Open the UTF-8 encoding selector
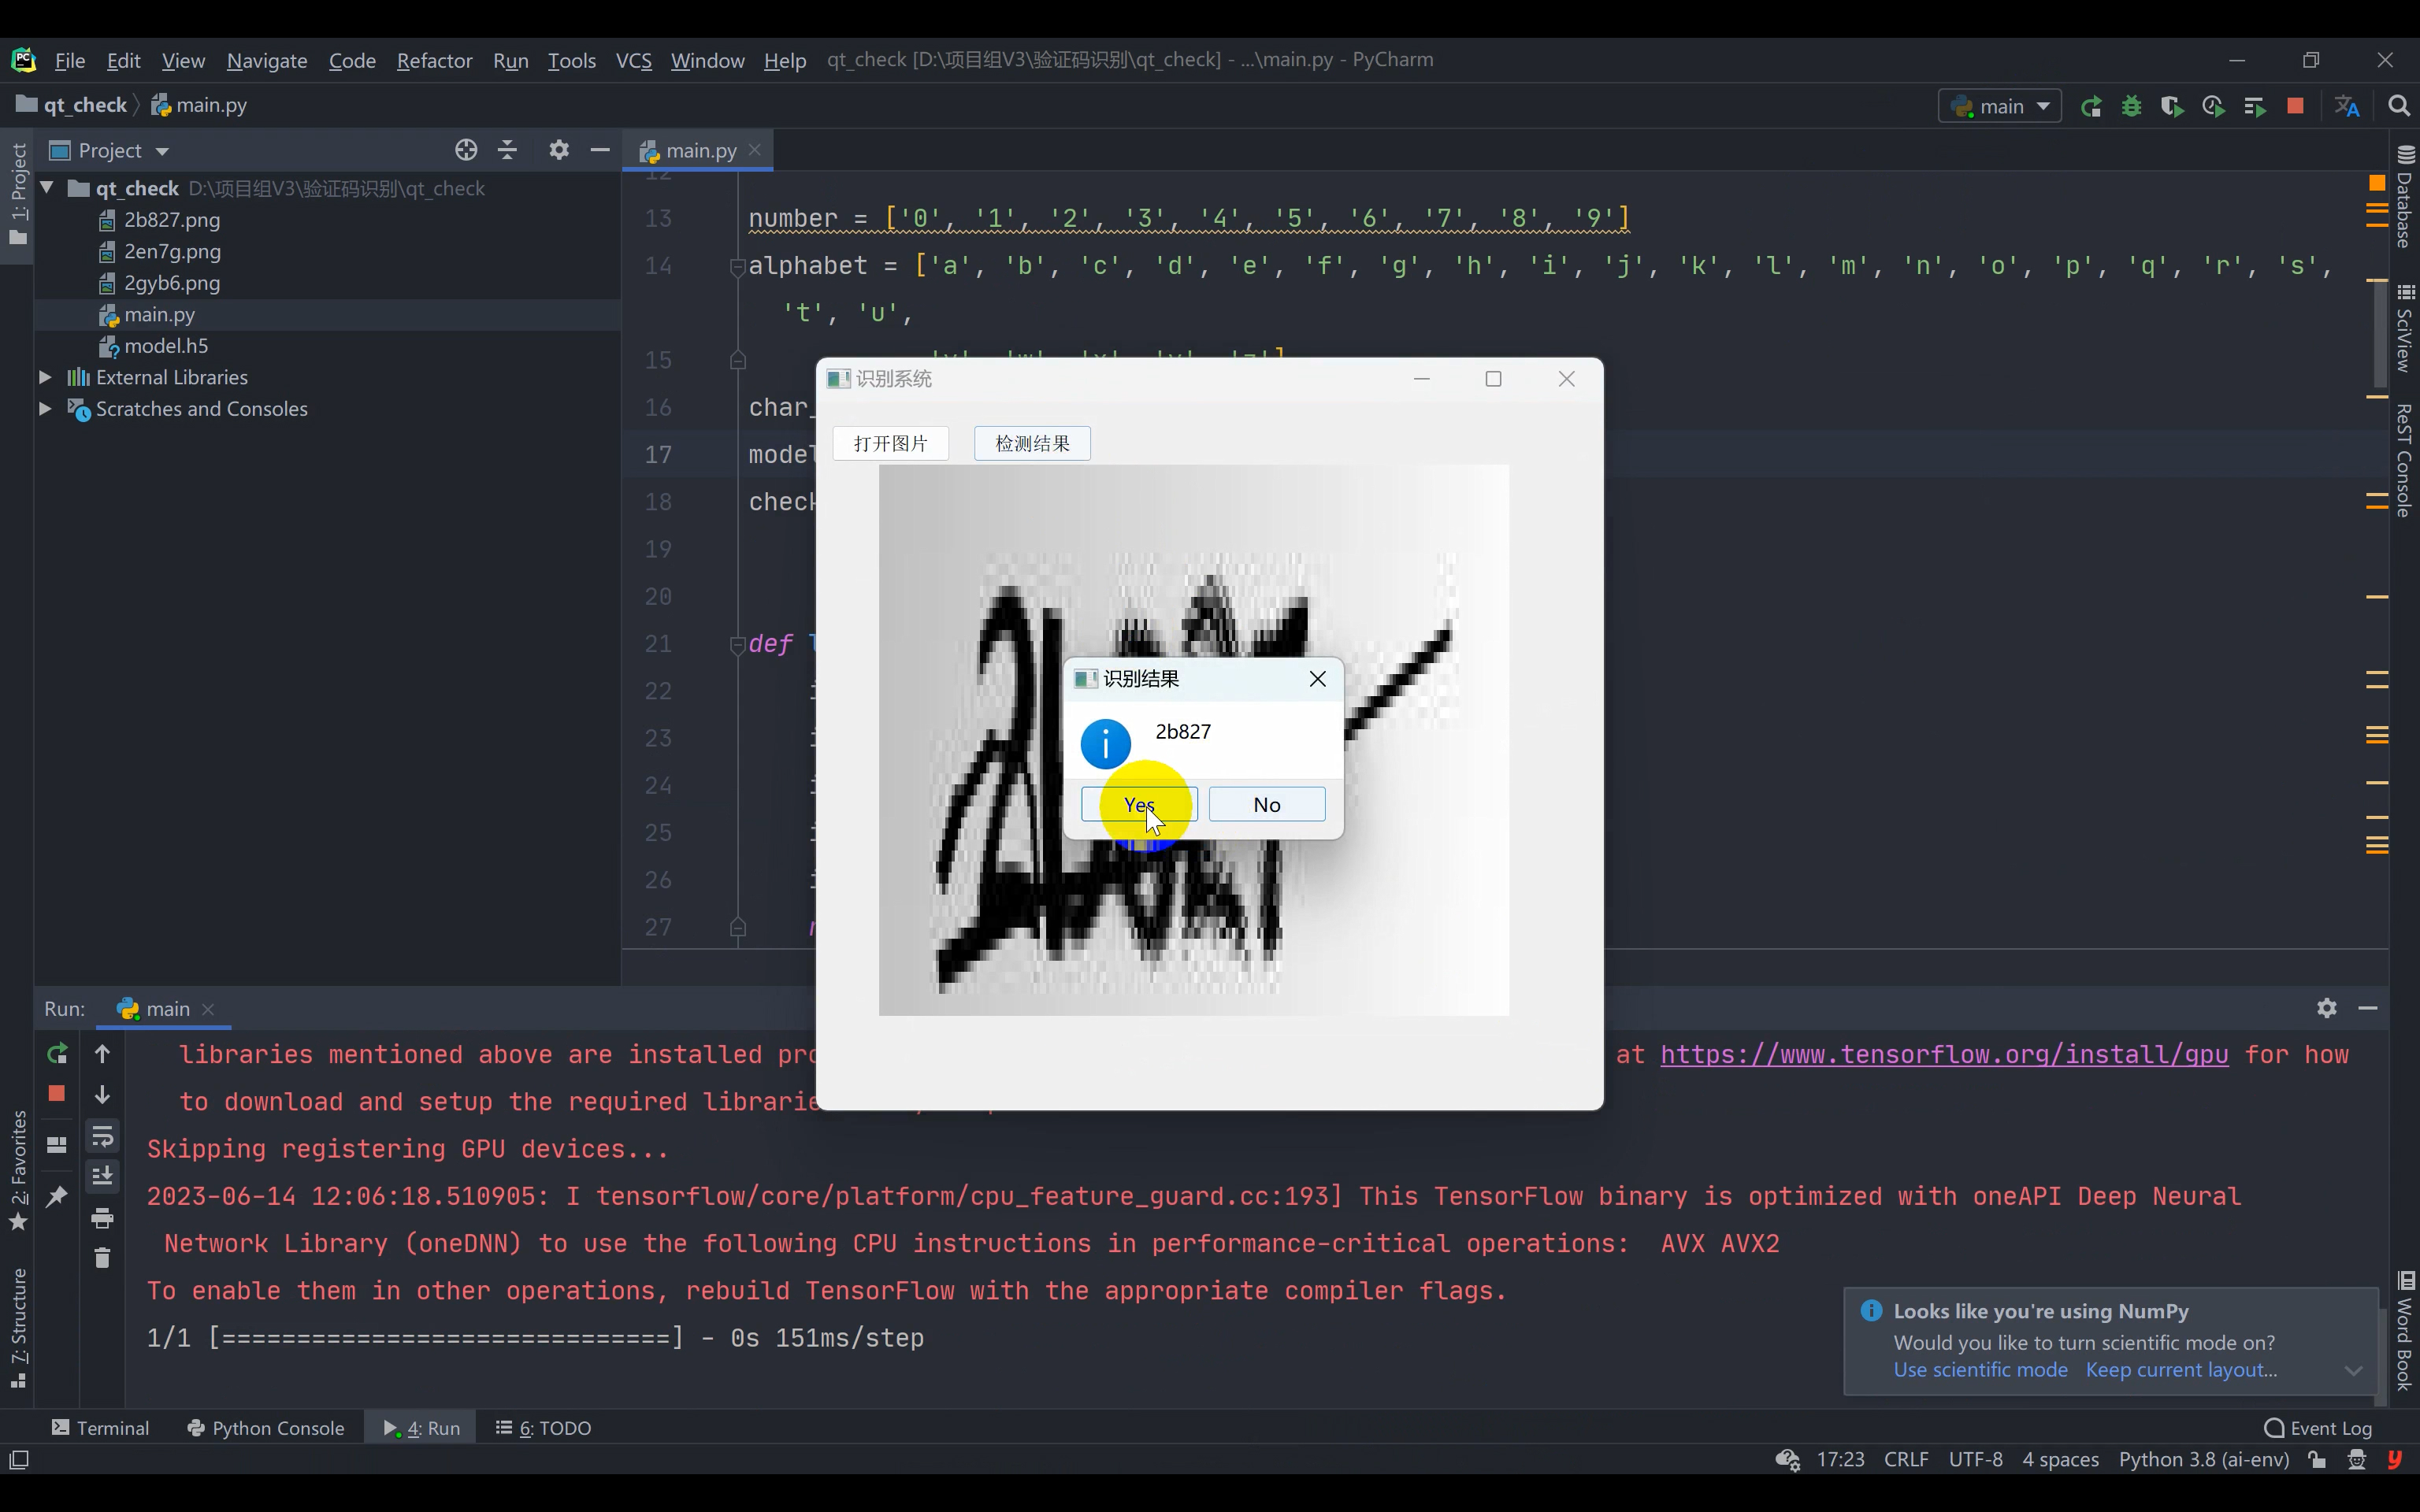 click(x=1975, y=1460)
